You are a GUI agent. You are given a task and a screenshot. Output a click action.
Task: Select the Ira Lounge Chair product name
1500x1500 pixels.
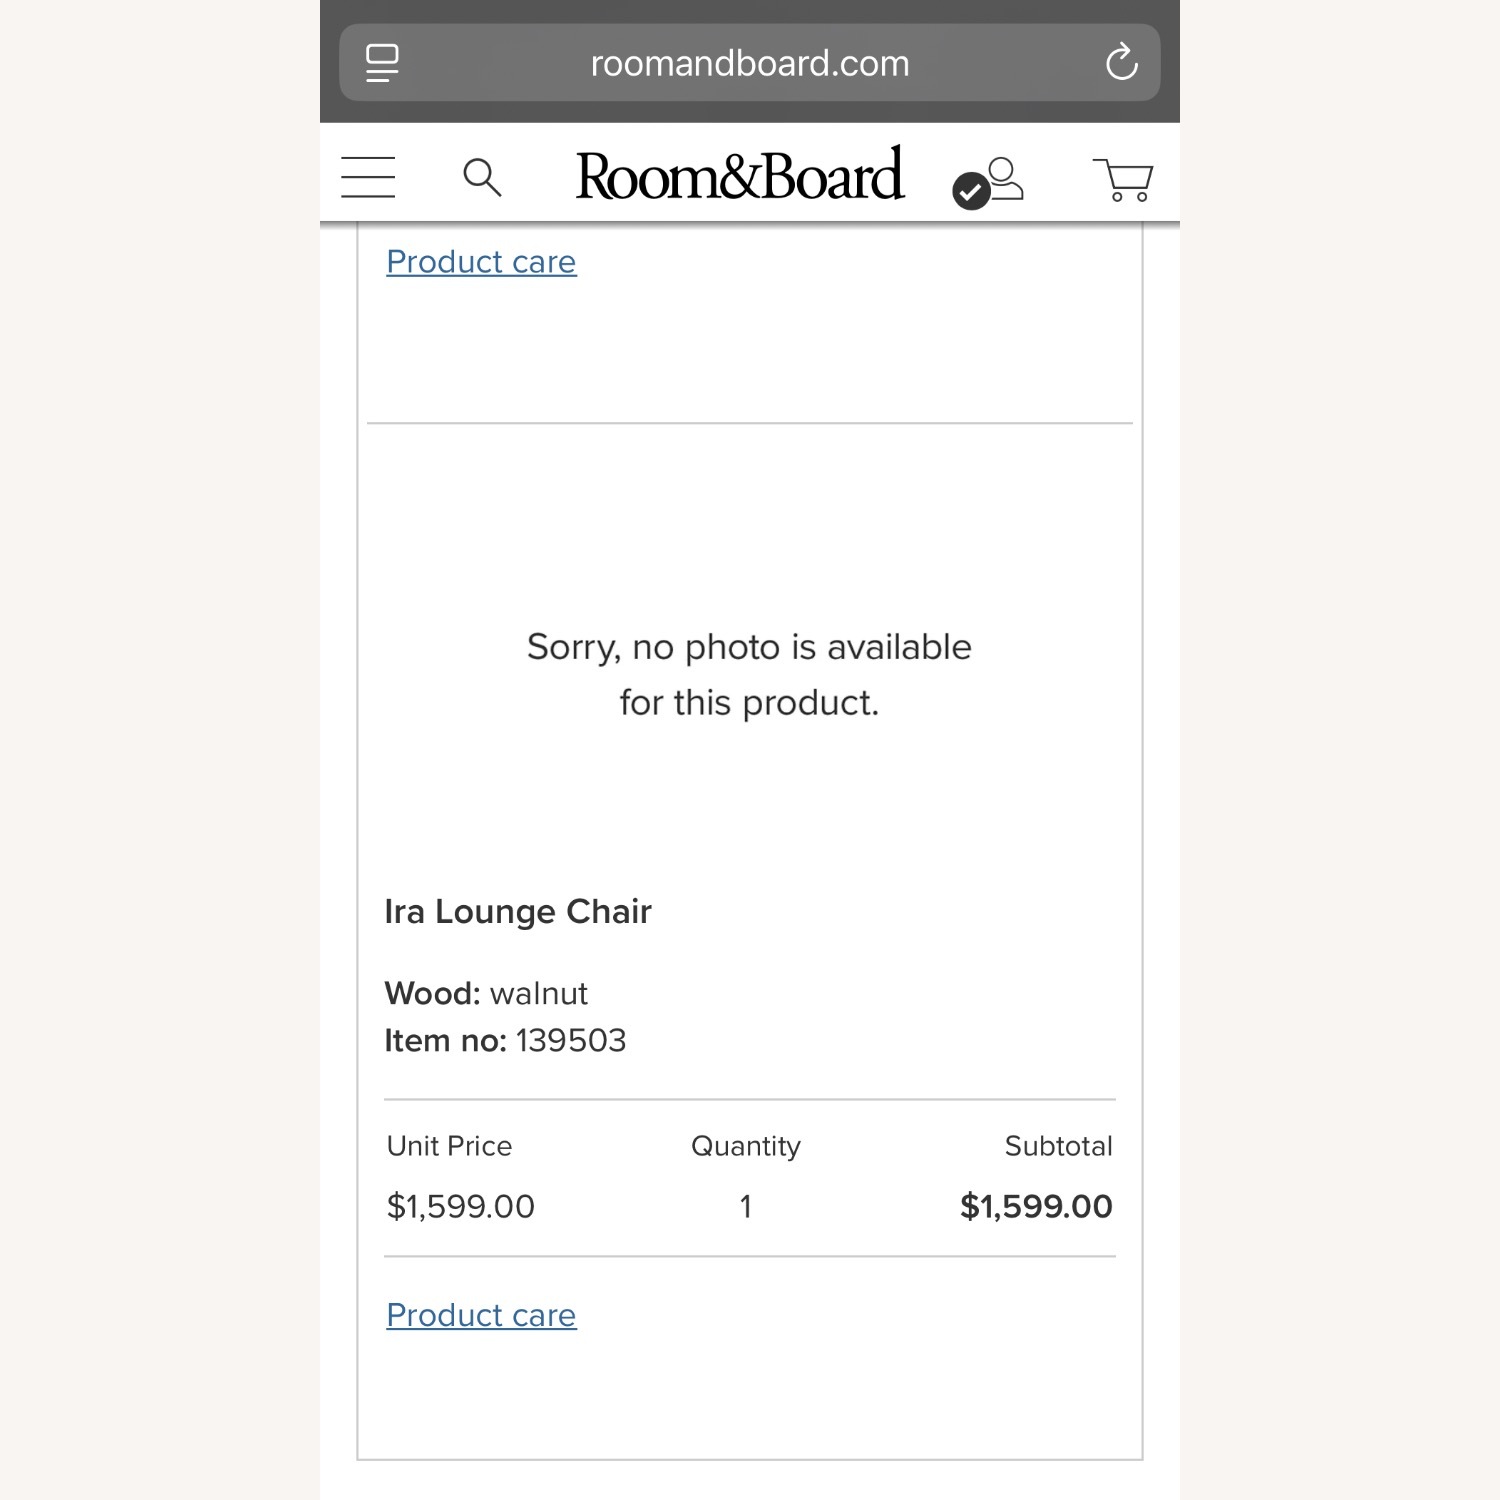tap(518, 911)
